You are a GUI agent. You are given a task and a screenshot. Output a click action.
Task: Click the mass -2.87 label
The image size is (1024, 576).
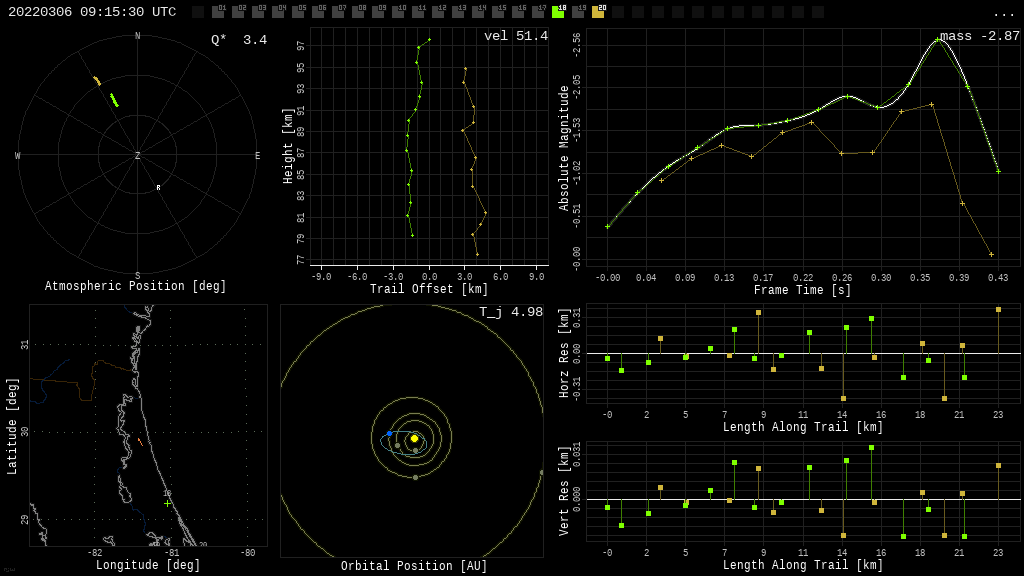click(x=979, y=37)
